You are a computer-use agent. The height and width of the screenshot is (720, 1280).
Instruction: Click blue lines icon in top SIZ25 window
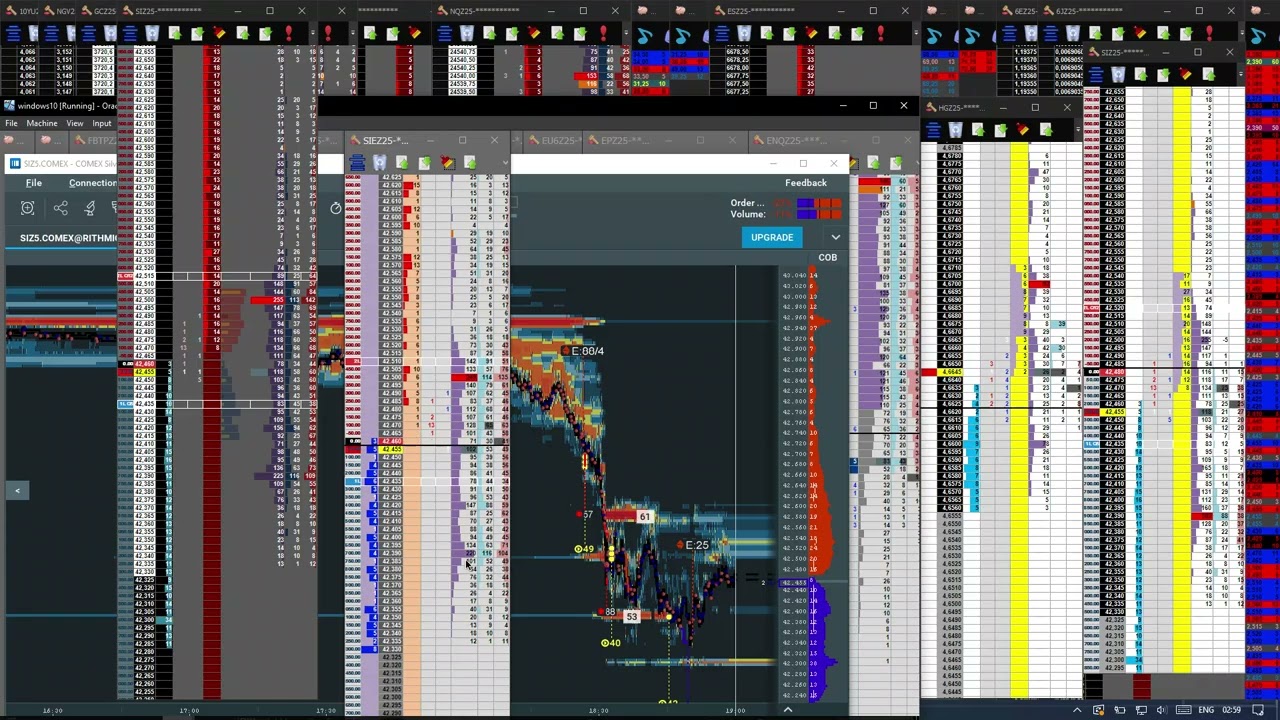click(x=130, y=33)
